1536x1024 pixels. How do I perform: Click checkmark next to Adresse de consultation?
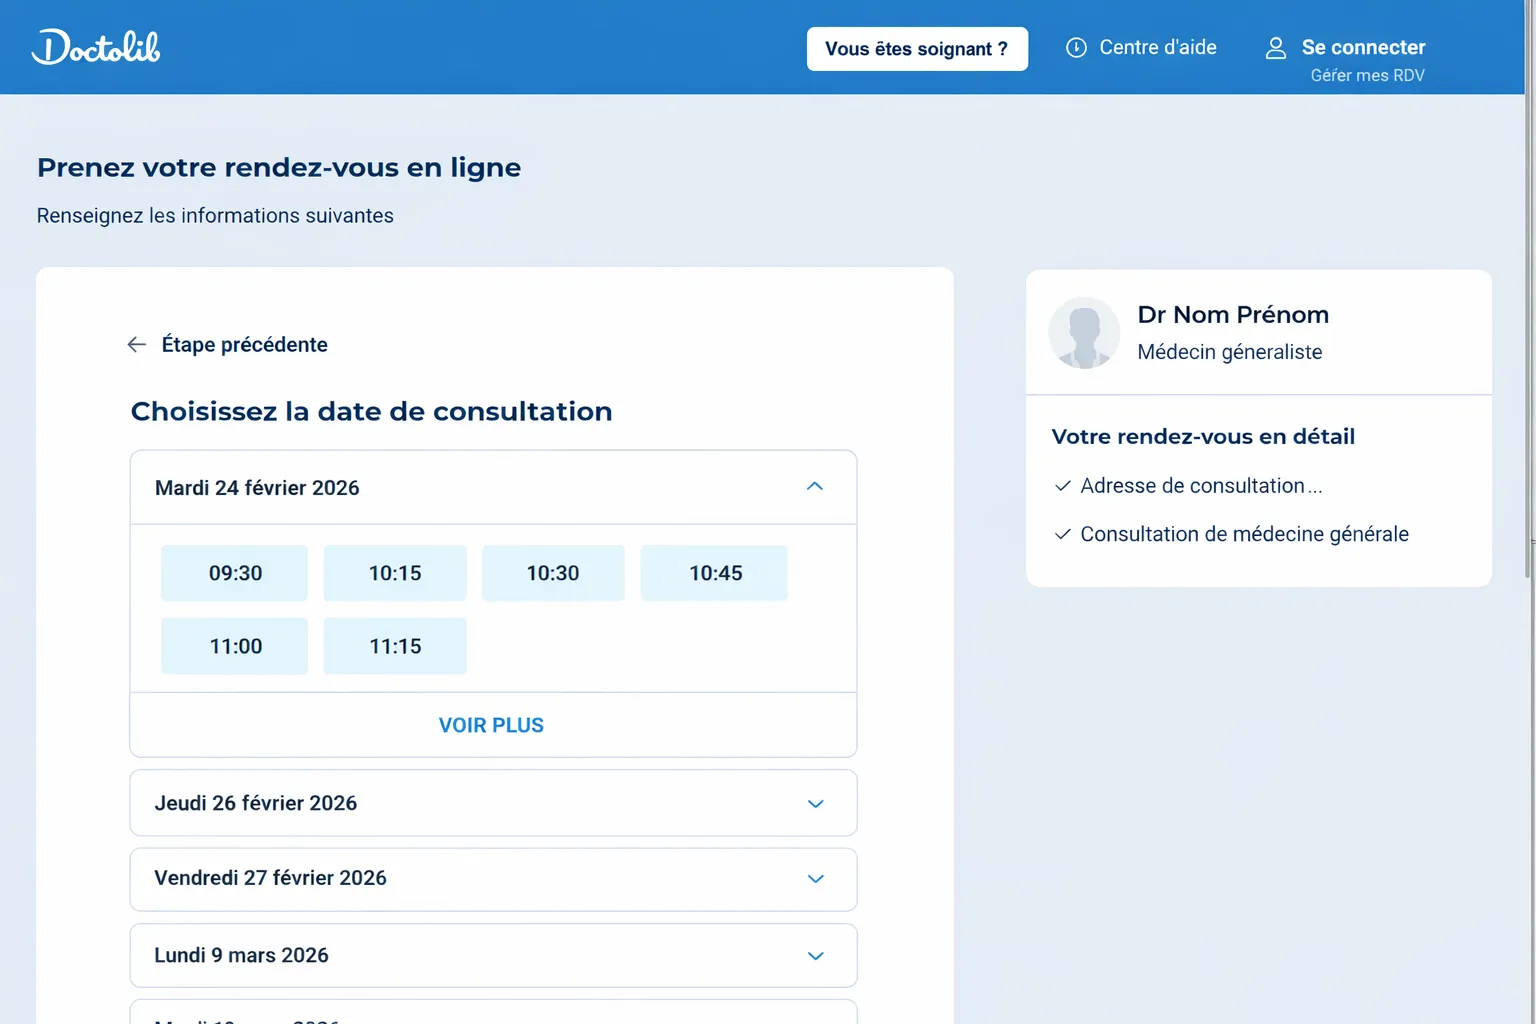point(1063,486)
